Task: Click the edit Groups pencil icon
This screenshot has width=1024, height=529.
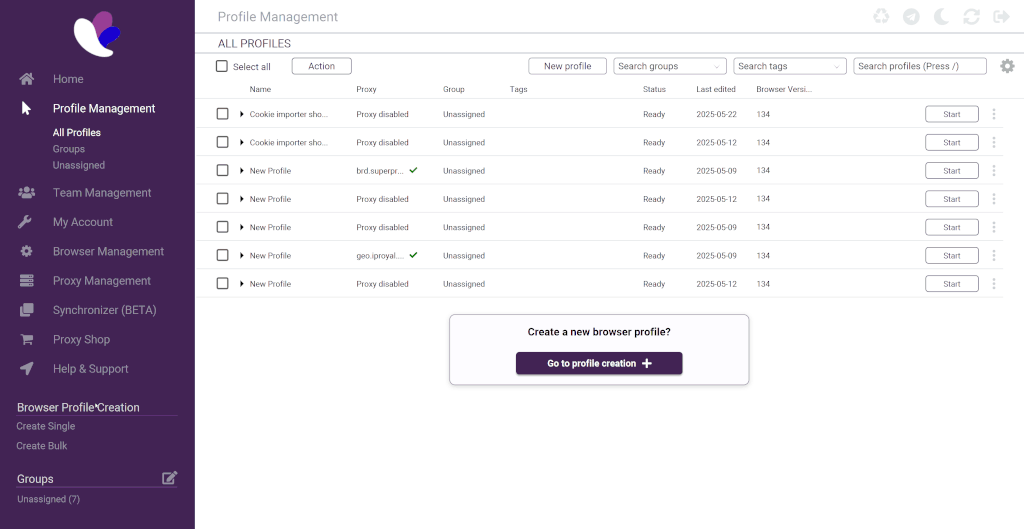Action: click(169, 478)
